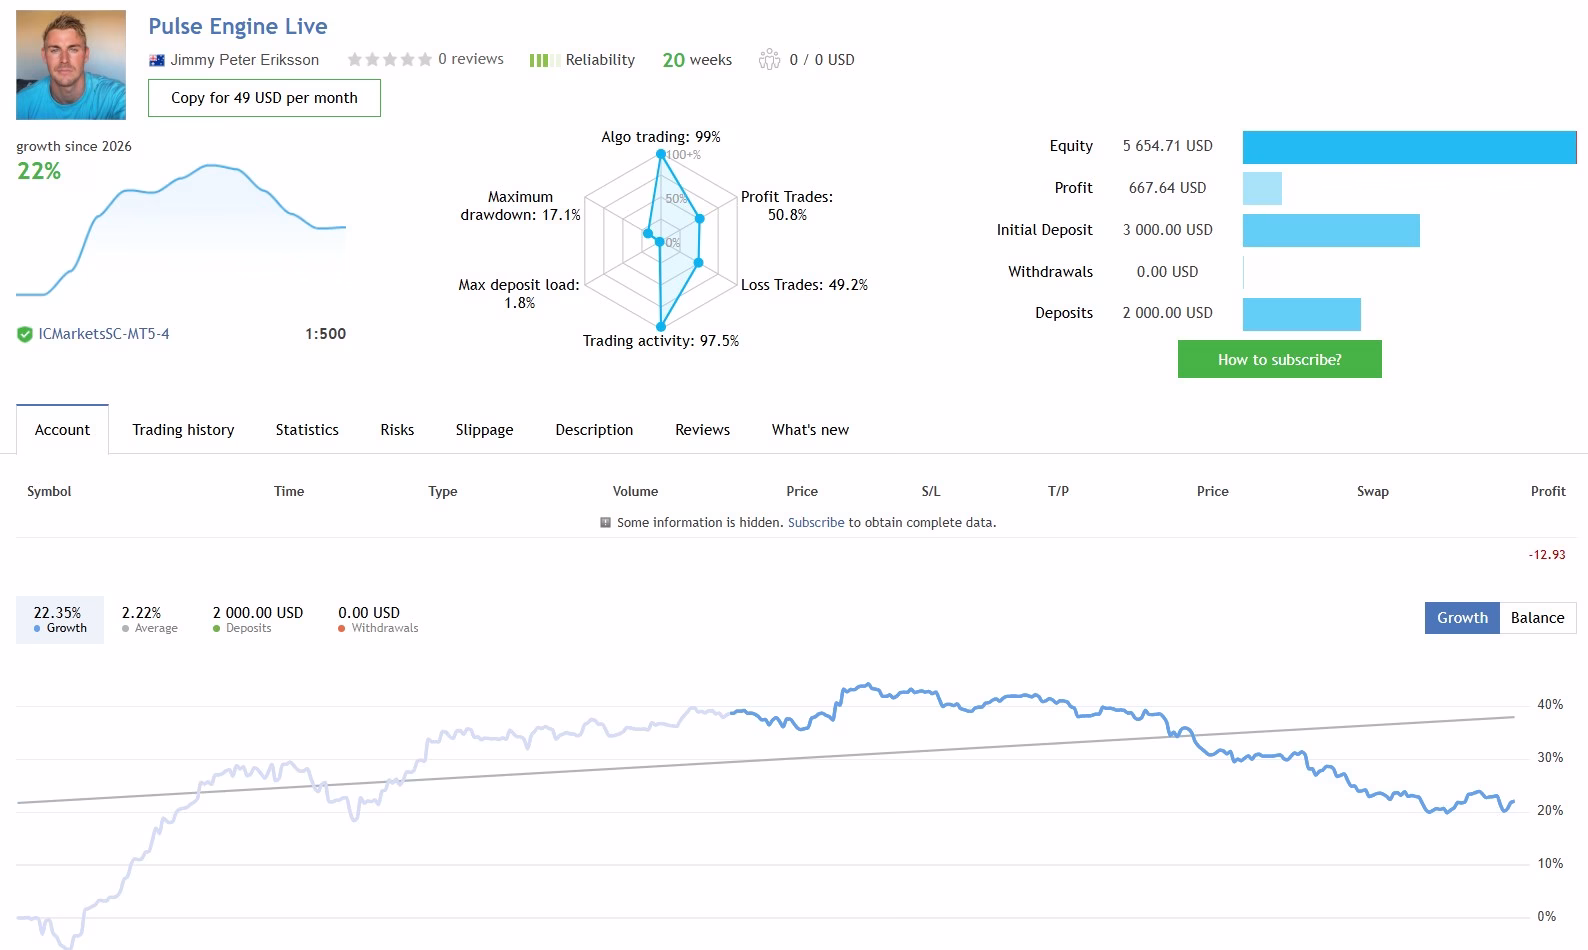Screen dimensions: 1588x950
Task: Click the star rating icons
Action: (x=389, y=60)
